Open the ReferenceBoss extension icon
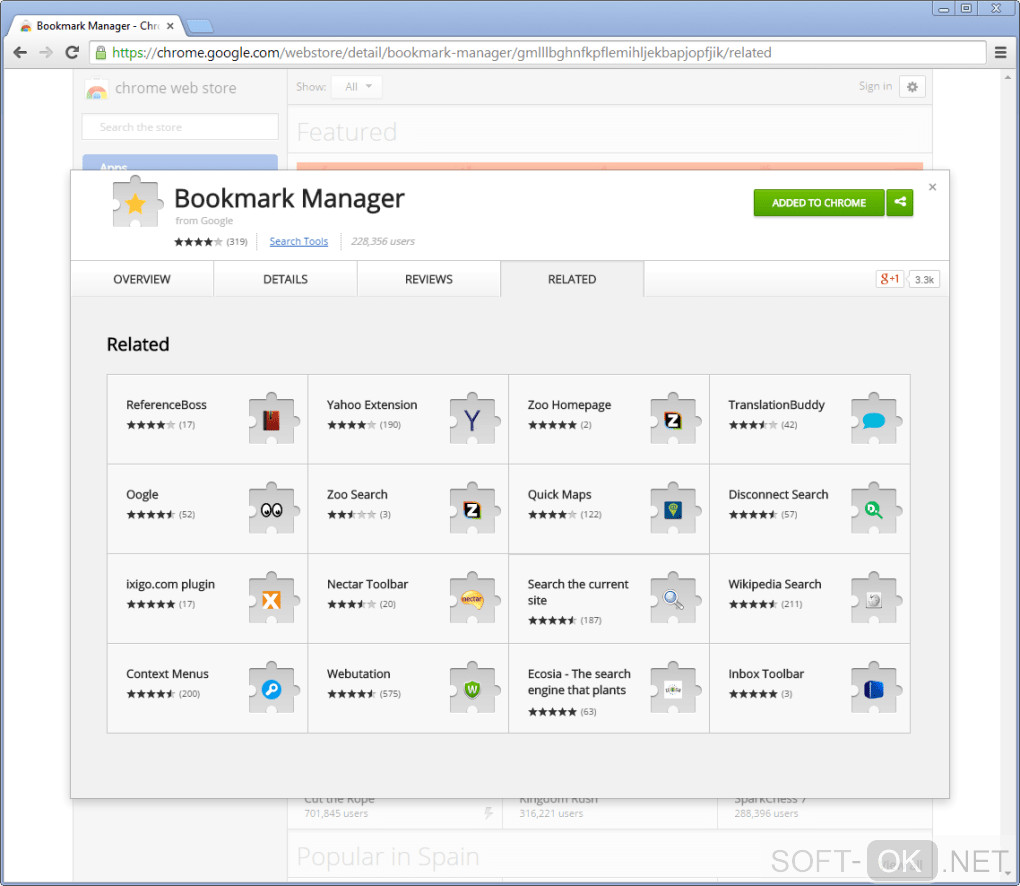The width and height of the screenshot is (1020, 886). (274, 418)
